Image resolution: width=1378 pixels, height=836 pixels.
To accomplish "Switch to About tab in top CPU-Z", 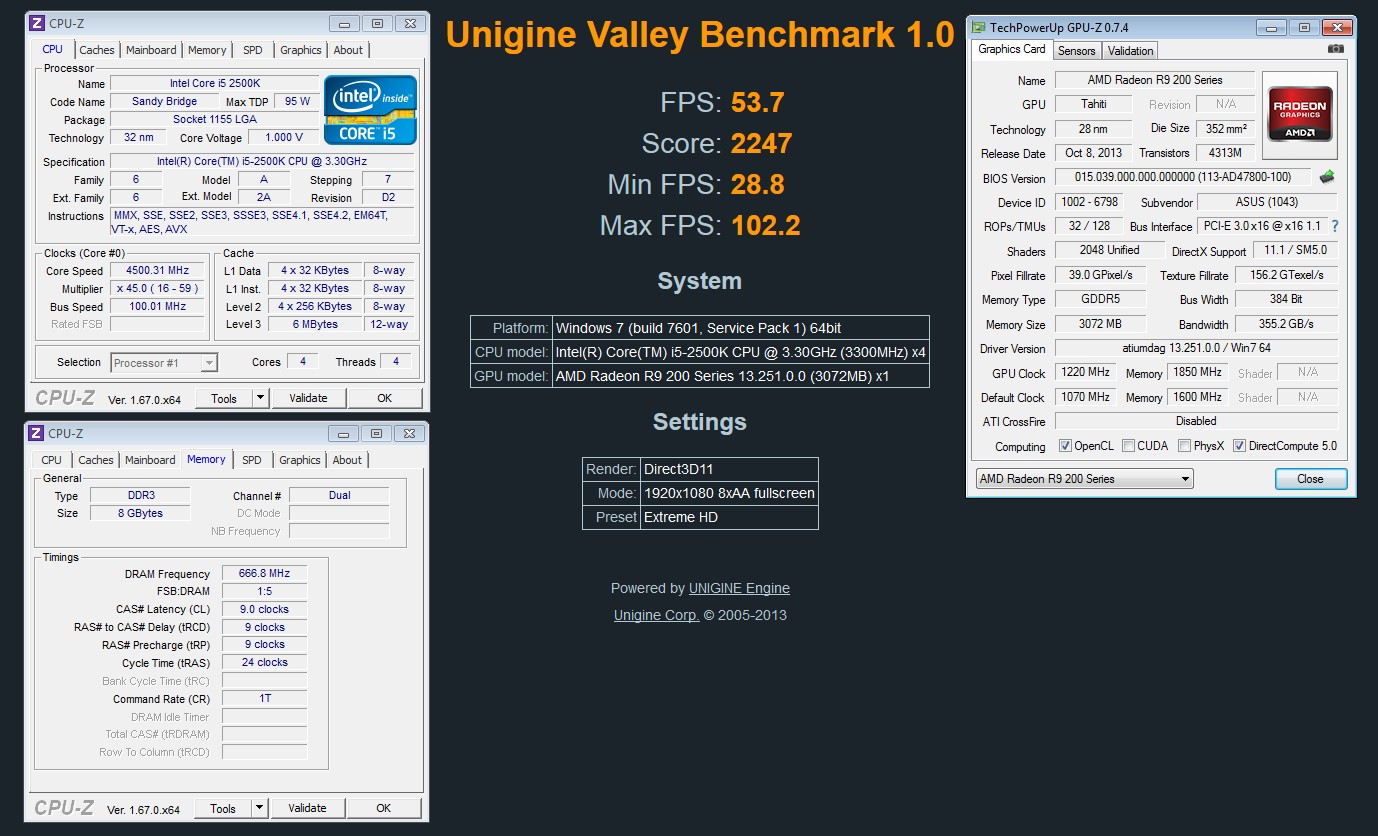I will 348,50.
